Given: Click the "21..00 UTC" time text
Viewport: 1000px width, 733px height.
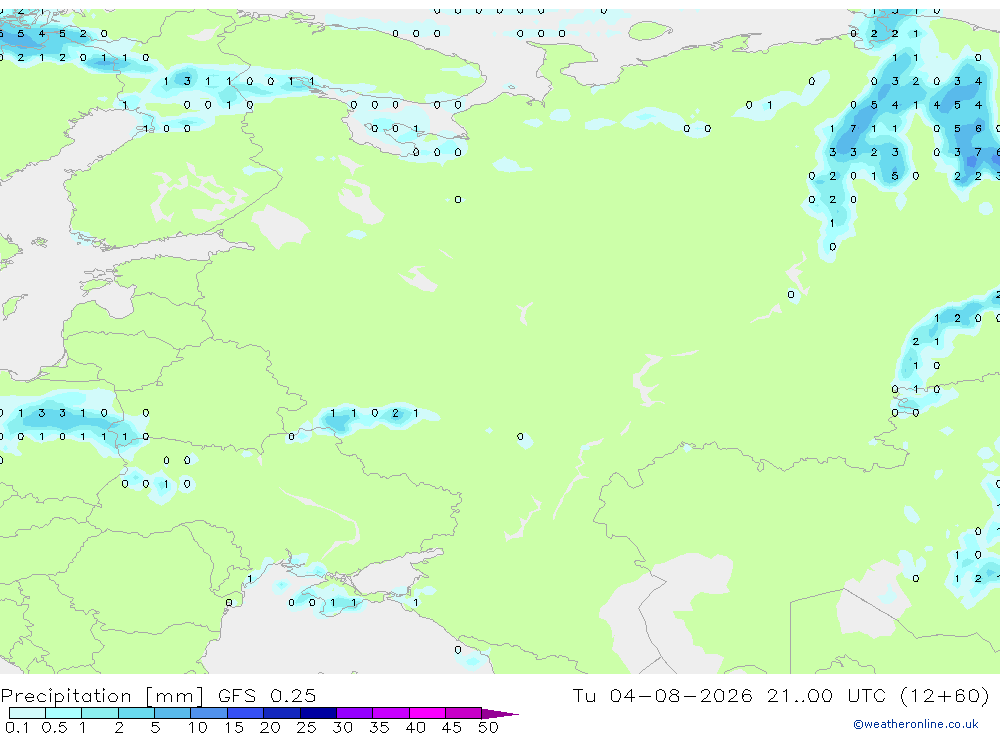Looking at the screenshot, I should point(827,695).
